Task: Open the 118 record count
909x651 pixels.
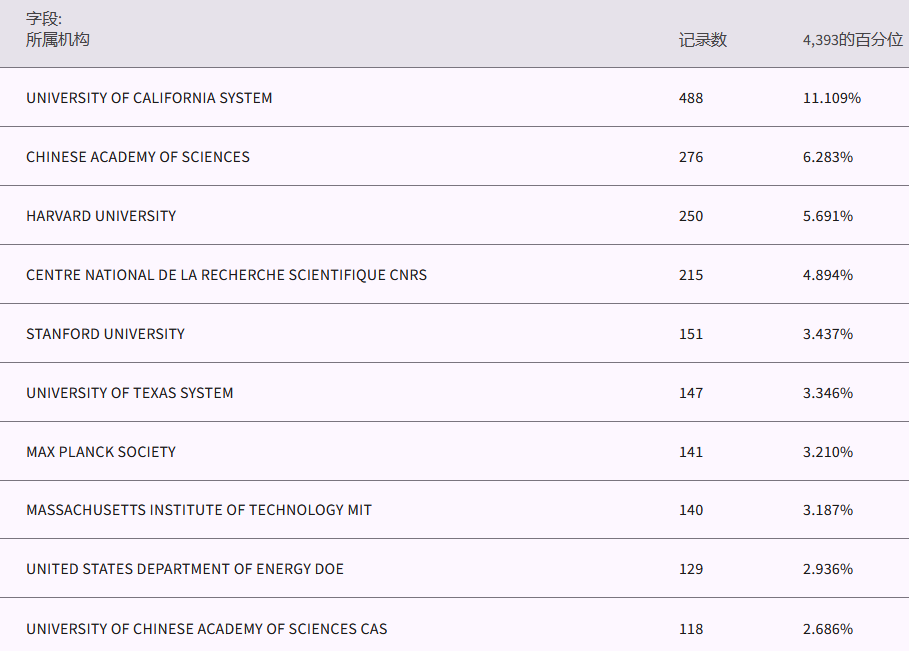Action: click(x=691, y=629)
